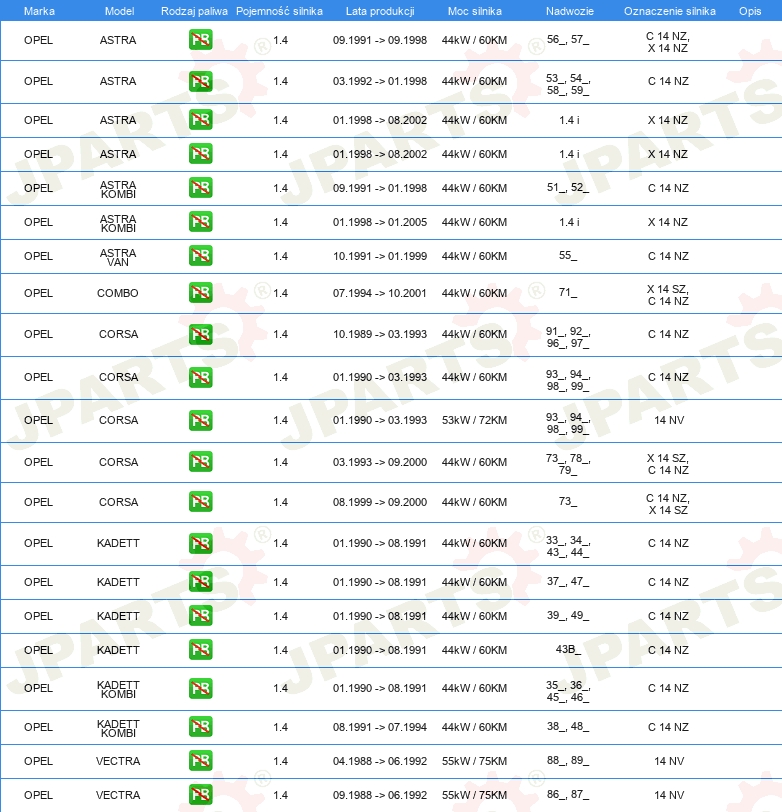Click the 53_, 54_, 58_, 59_ body cell
The height and width of the screenshot is (812, 782).
tap(568, 84)
